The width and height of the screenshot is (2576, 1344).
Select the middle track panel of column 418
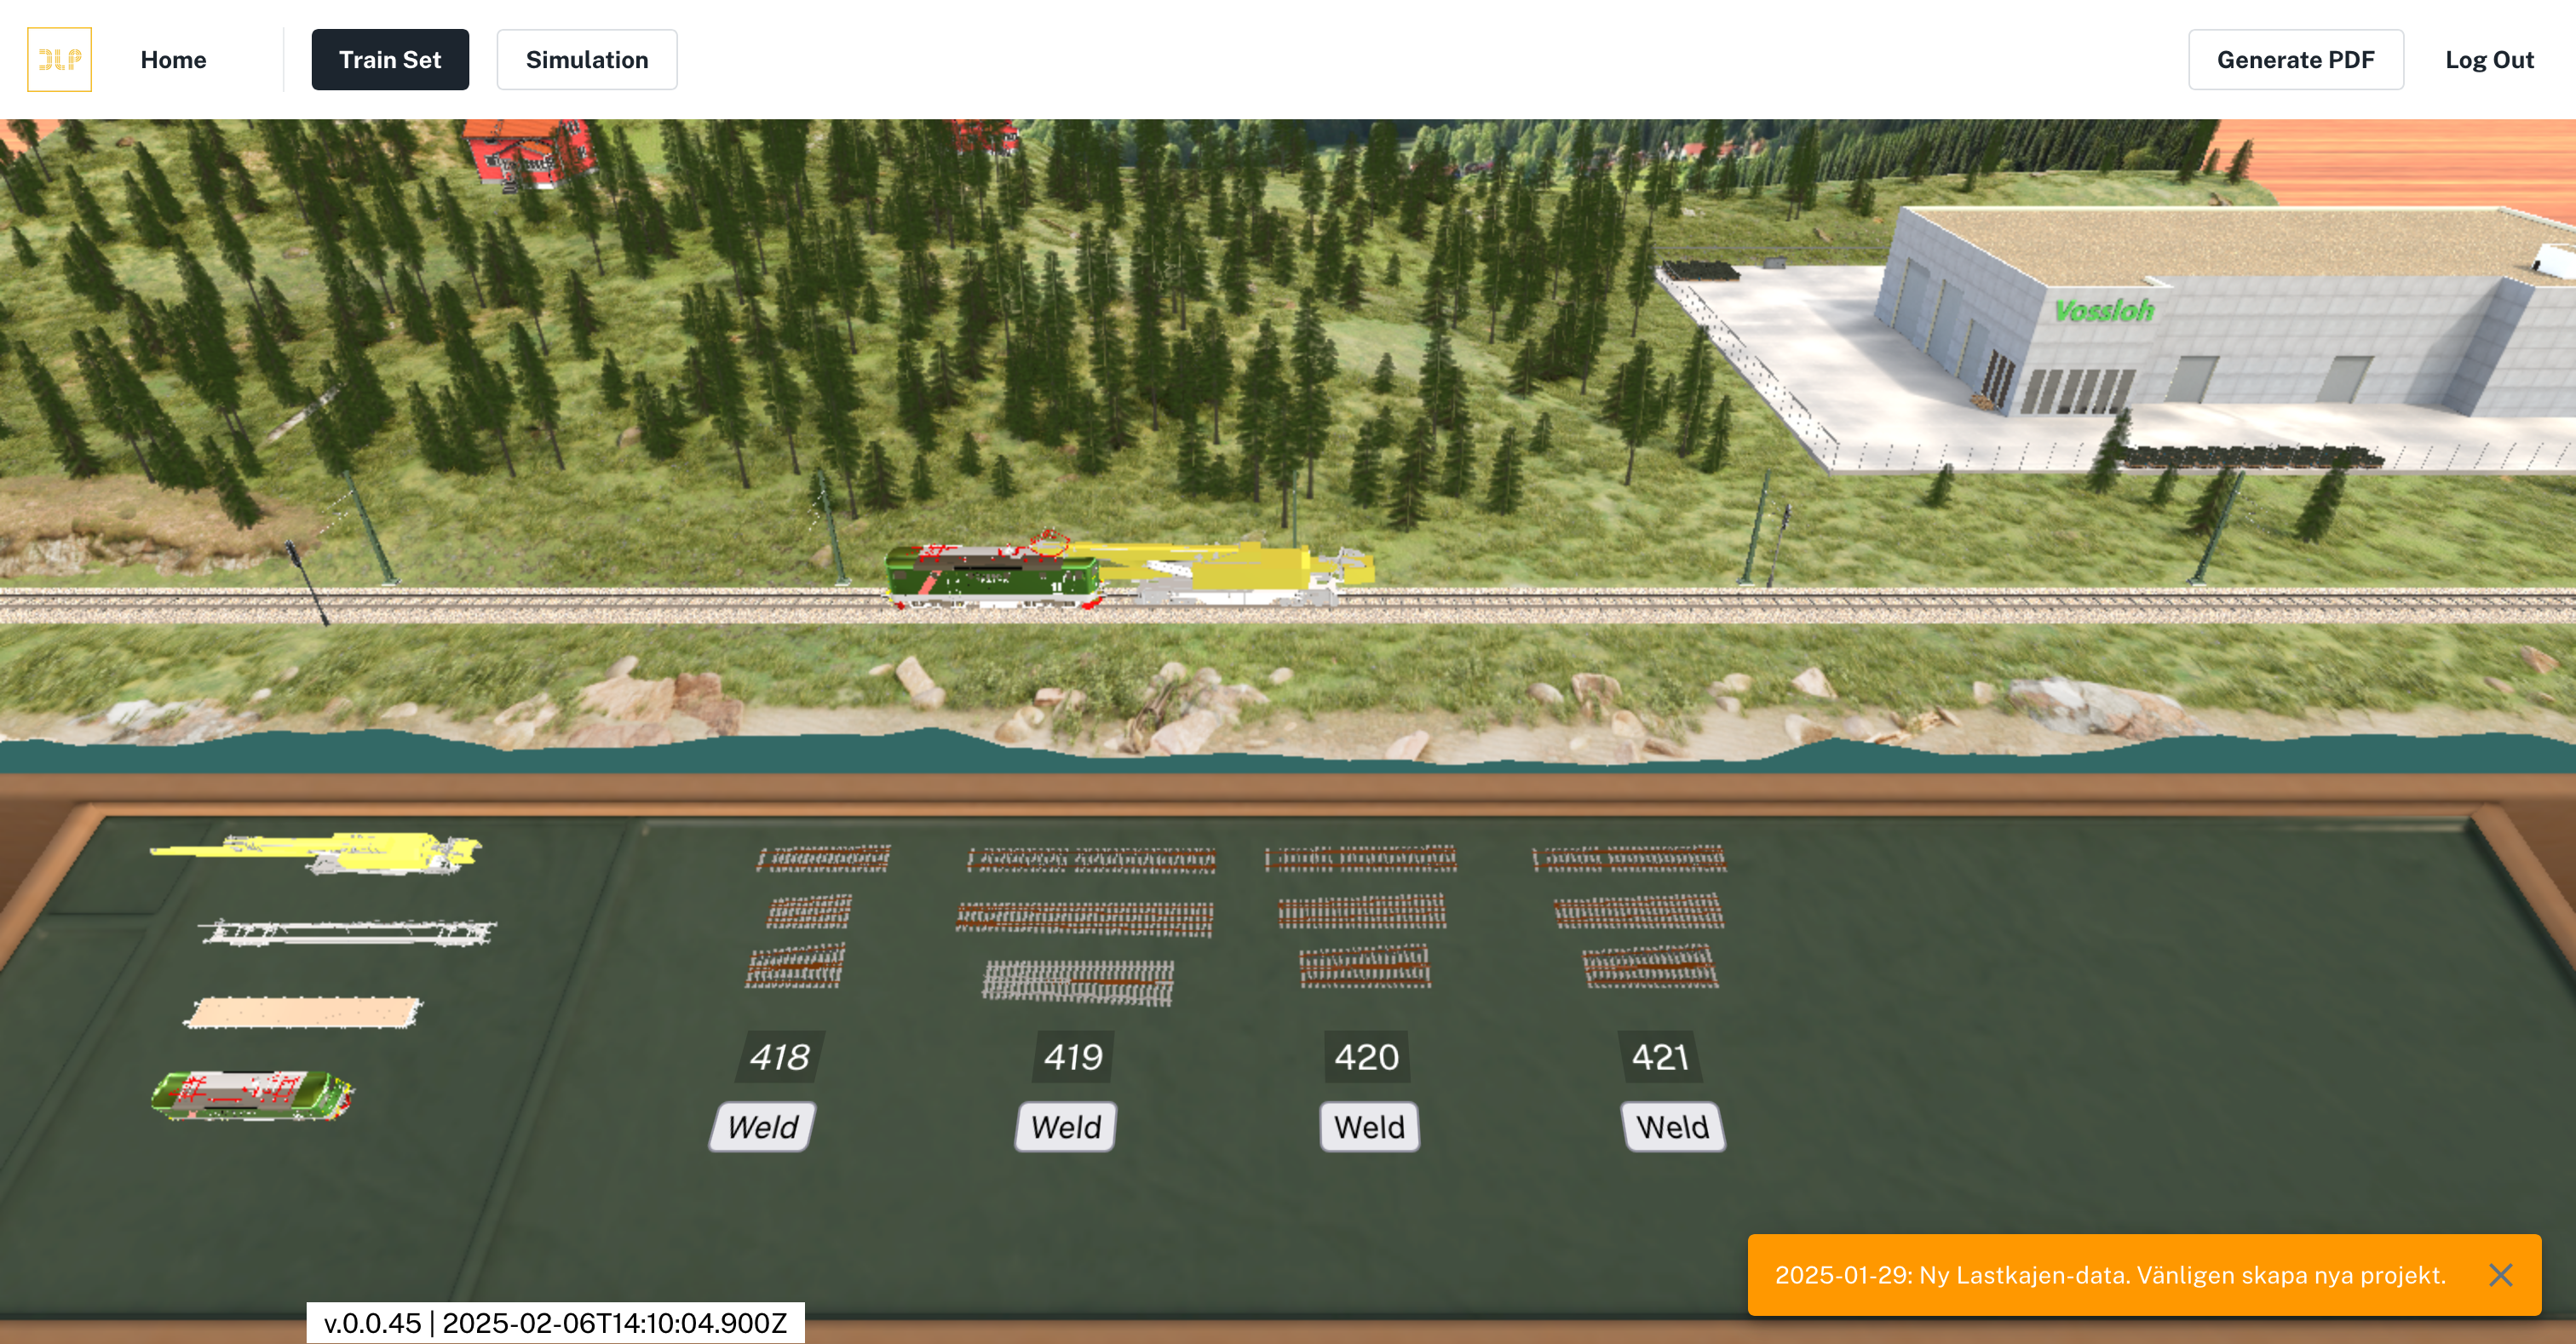(810, 911)
